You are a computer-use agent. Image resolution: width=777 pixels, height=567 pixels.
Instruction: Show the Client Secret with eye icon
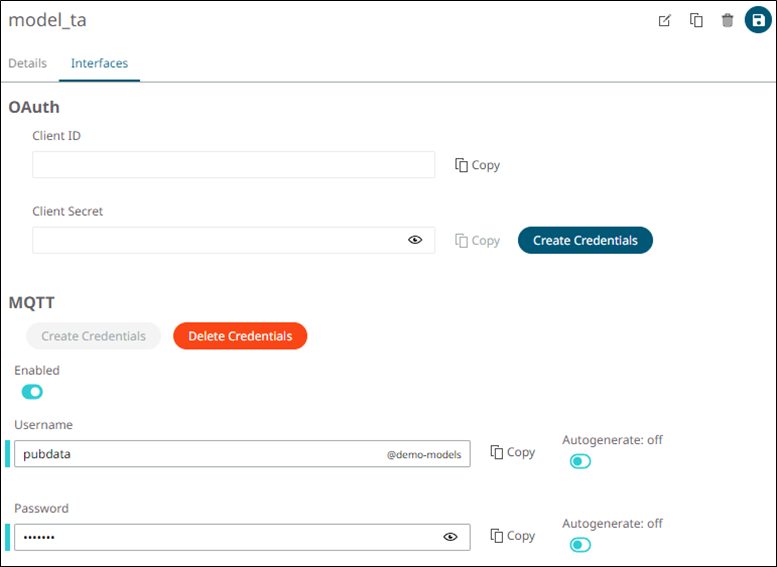pos(415,240)
